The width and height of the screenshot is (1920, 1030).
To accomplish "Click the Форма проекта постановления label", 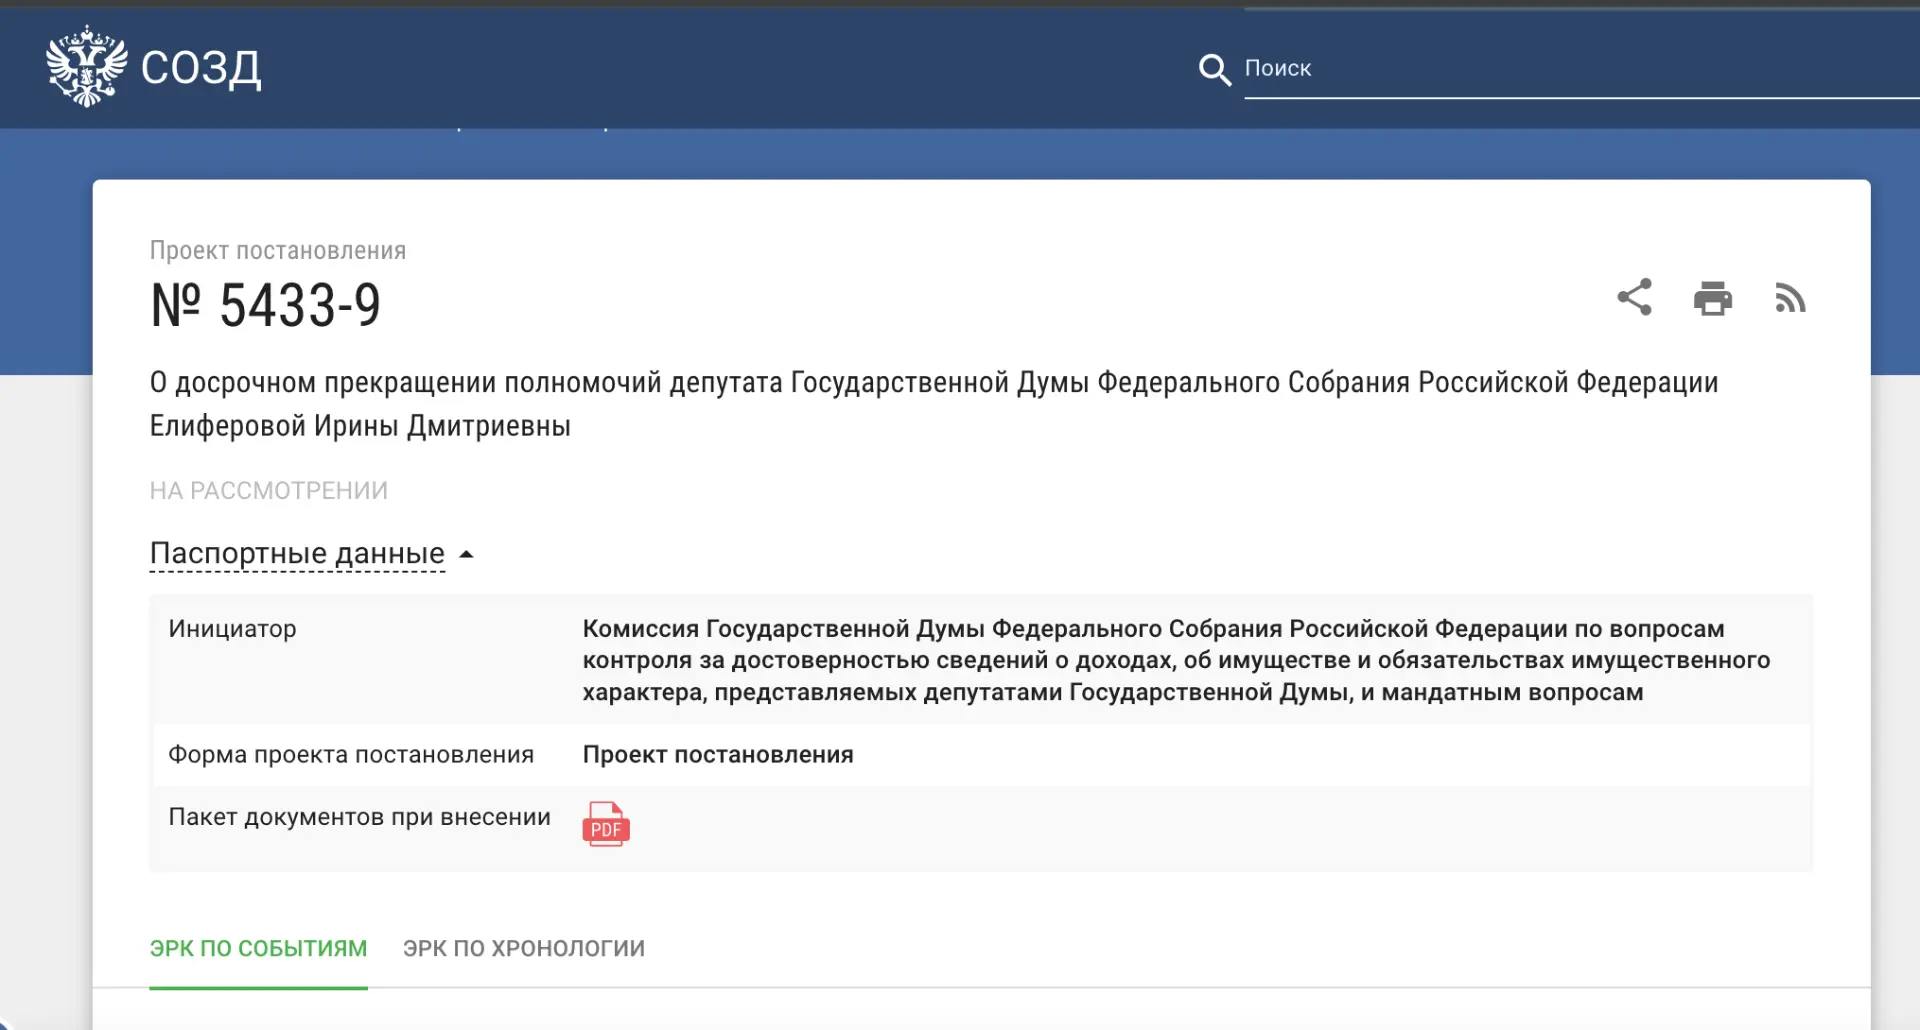I will [x=351, y=754].
